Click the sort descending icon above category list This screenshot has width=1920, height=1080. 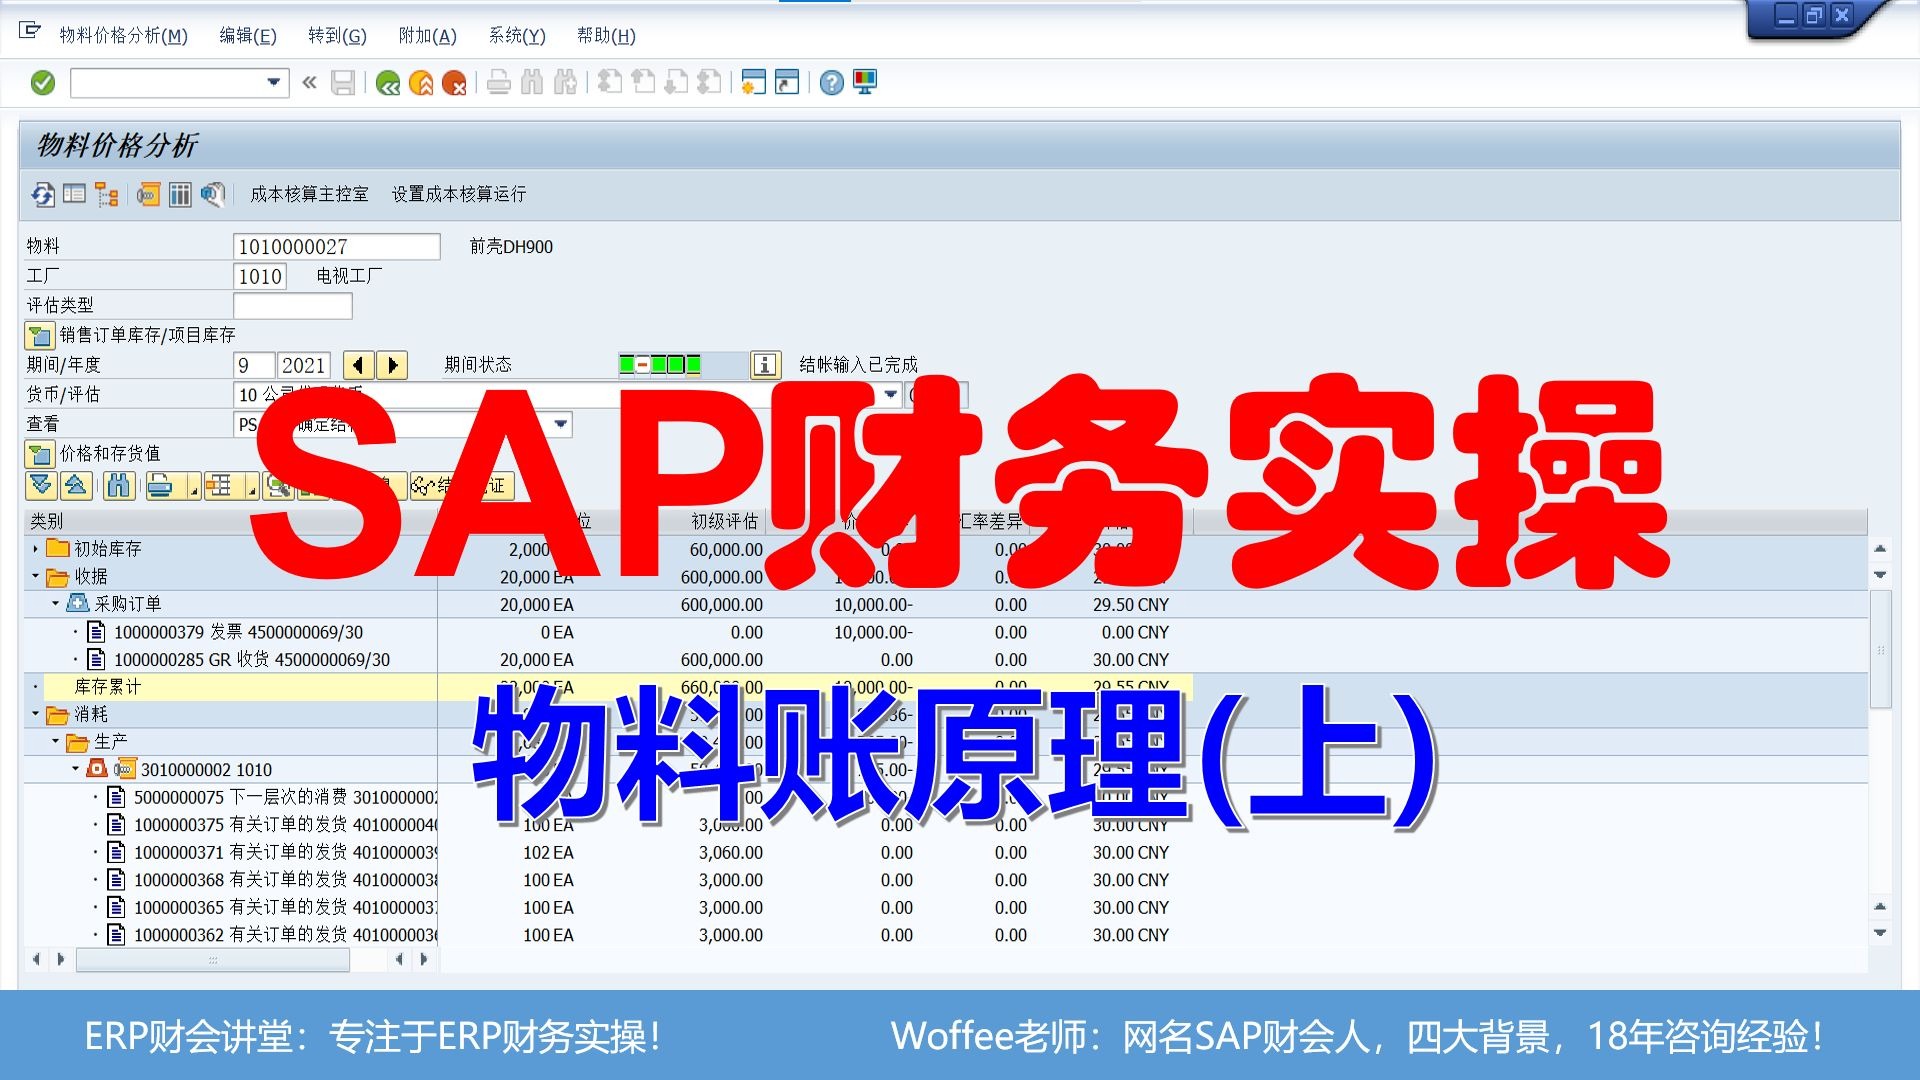tap(41, 488)
